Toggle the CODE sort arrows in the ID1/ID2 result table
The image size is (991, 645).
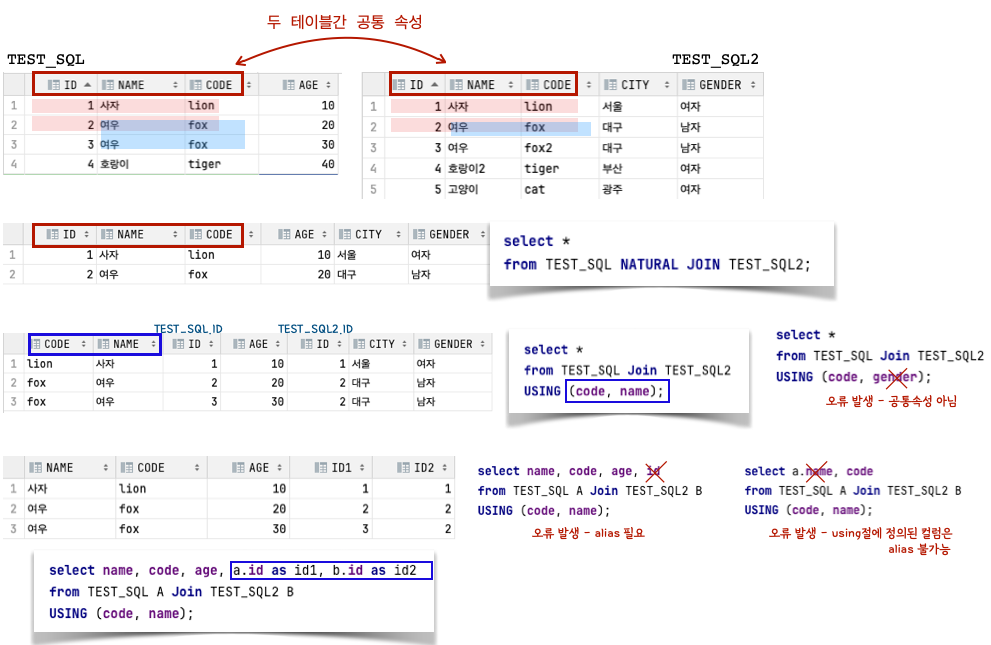197,467
